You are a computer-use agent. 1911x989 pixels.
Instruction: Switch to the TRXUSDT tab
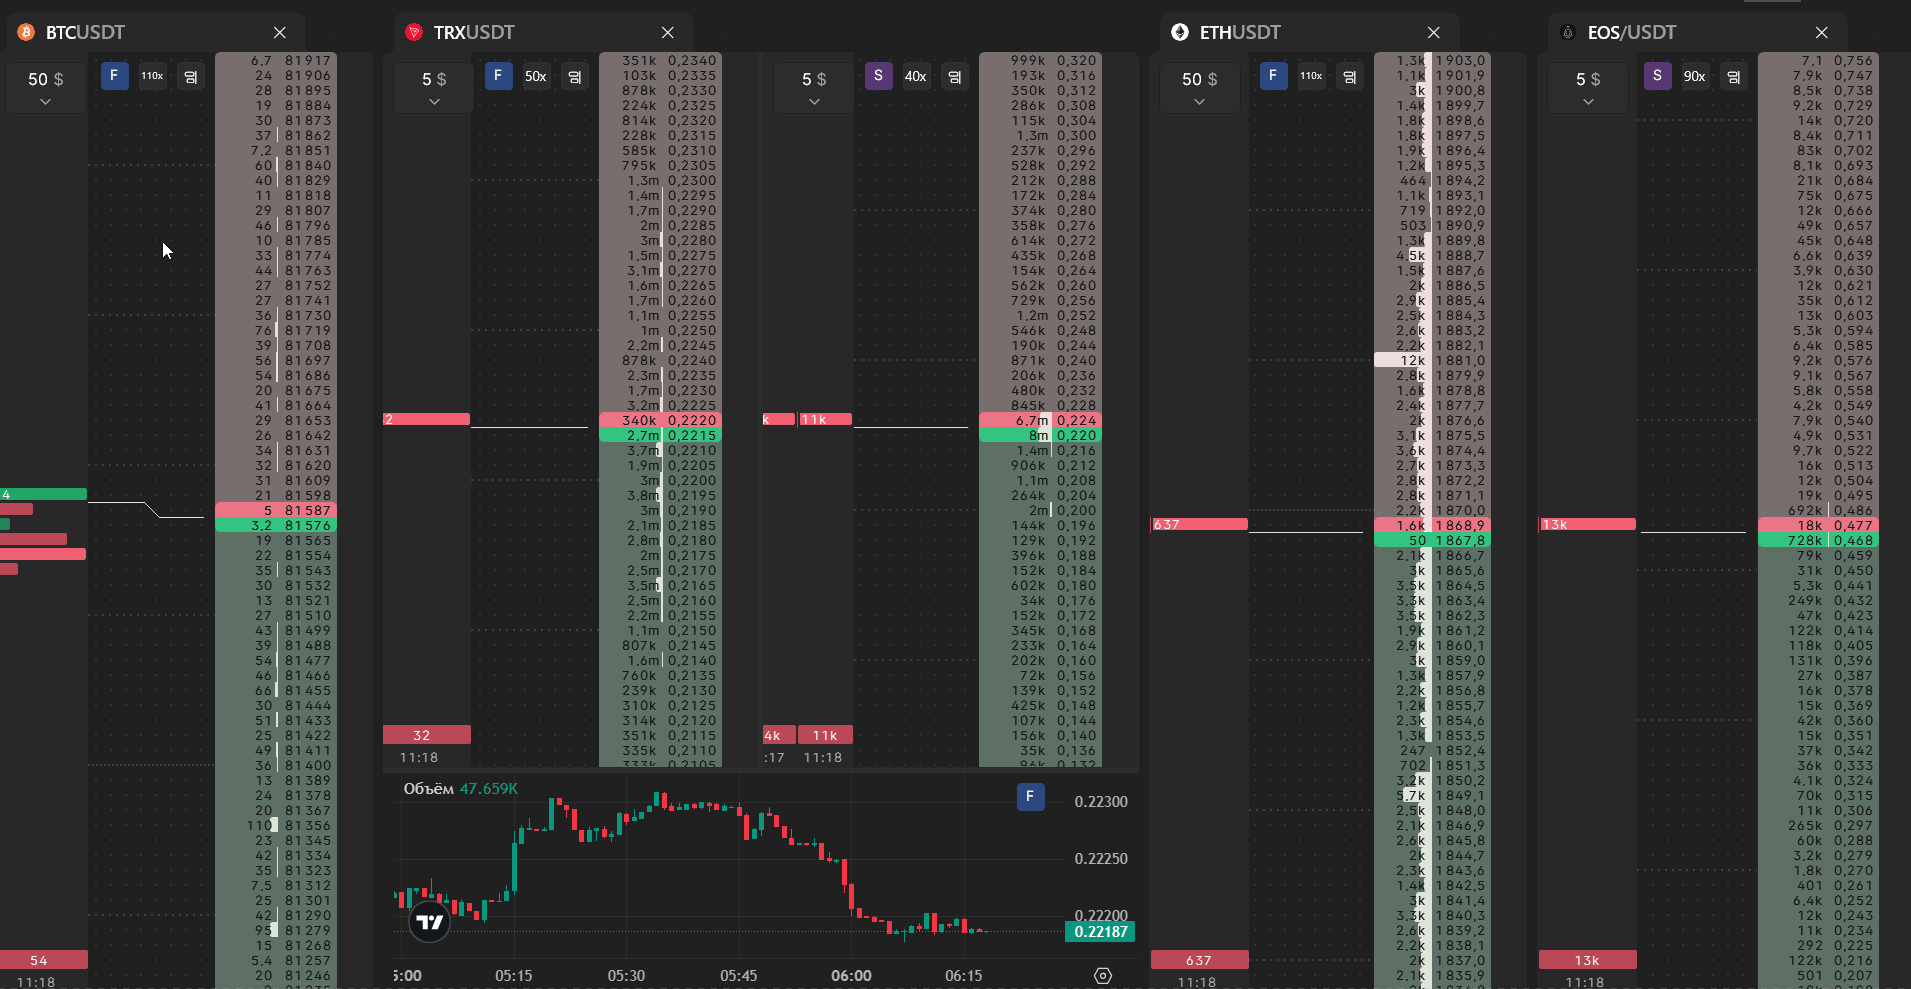[473, 32]
